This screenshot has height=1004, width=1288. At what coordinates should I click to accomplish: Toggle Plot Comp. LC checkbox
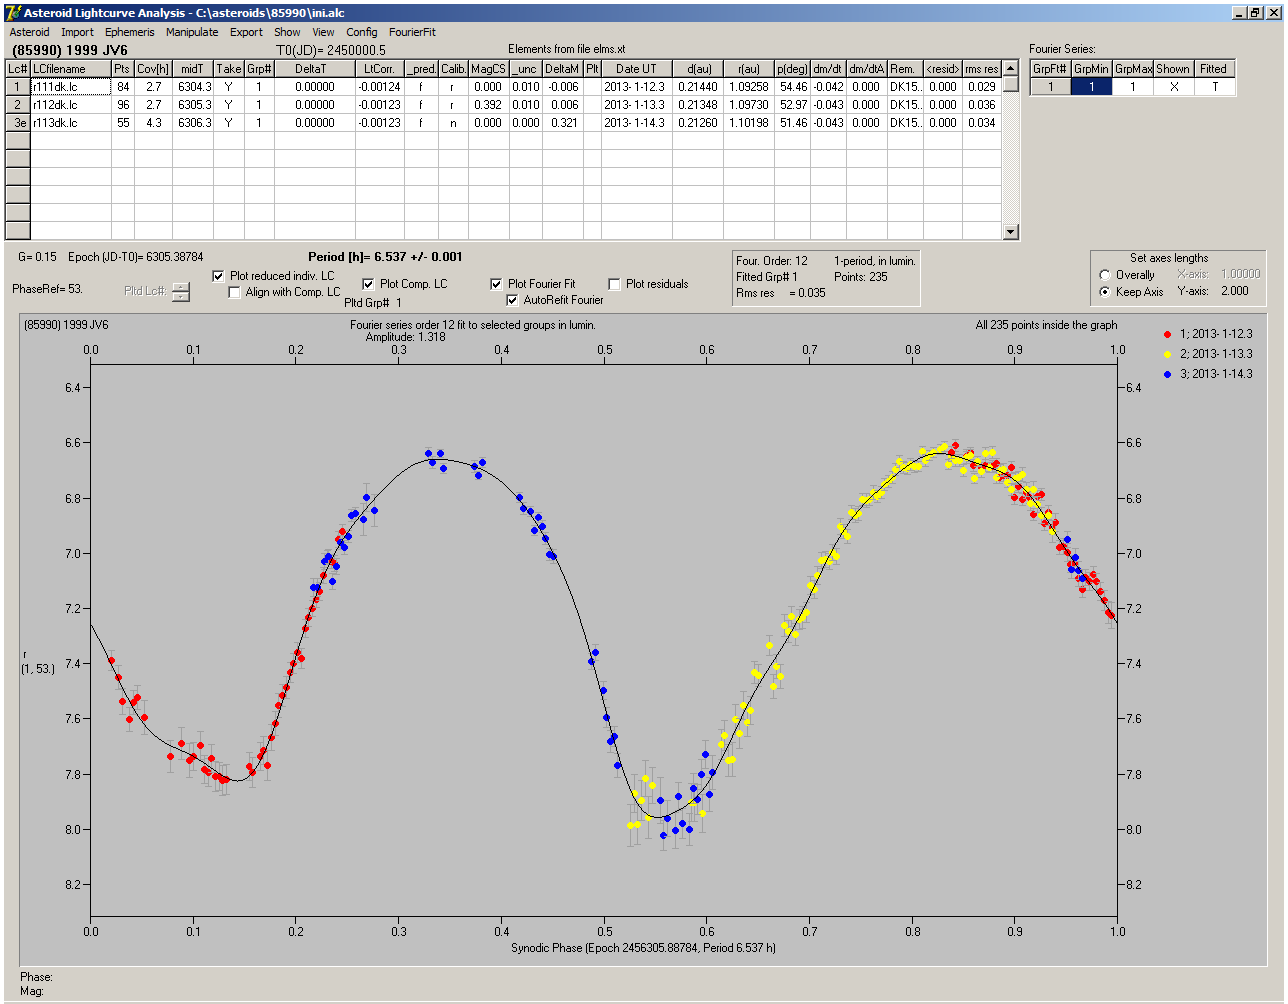click(x=368, y=284)
